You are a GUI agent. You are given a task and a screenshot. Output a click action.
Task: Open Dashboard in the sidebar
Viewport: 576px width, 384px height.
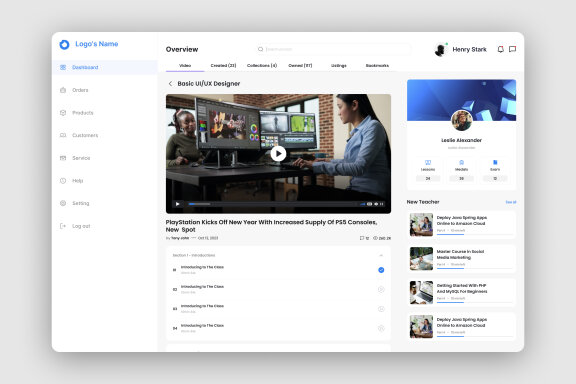pyautogui.click(x=105, y=67)
